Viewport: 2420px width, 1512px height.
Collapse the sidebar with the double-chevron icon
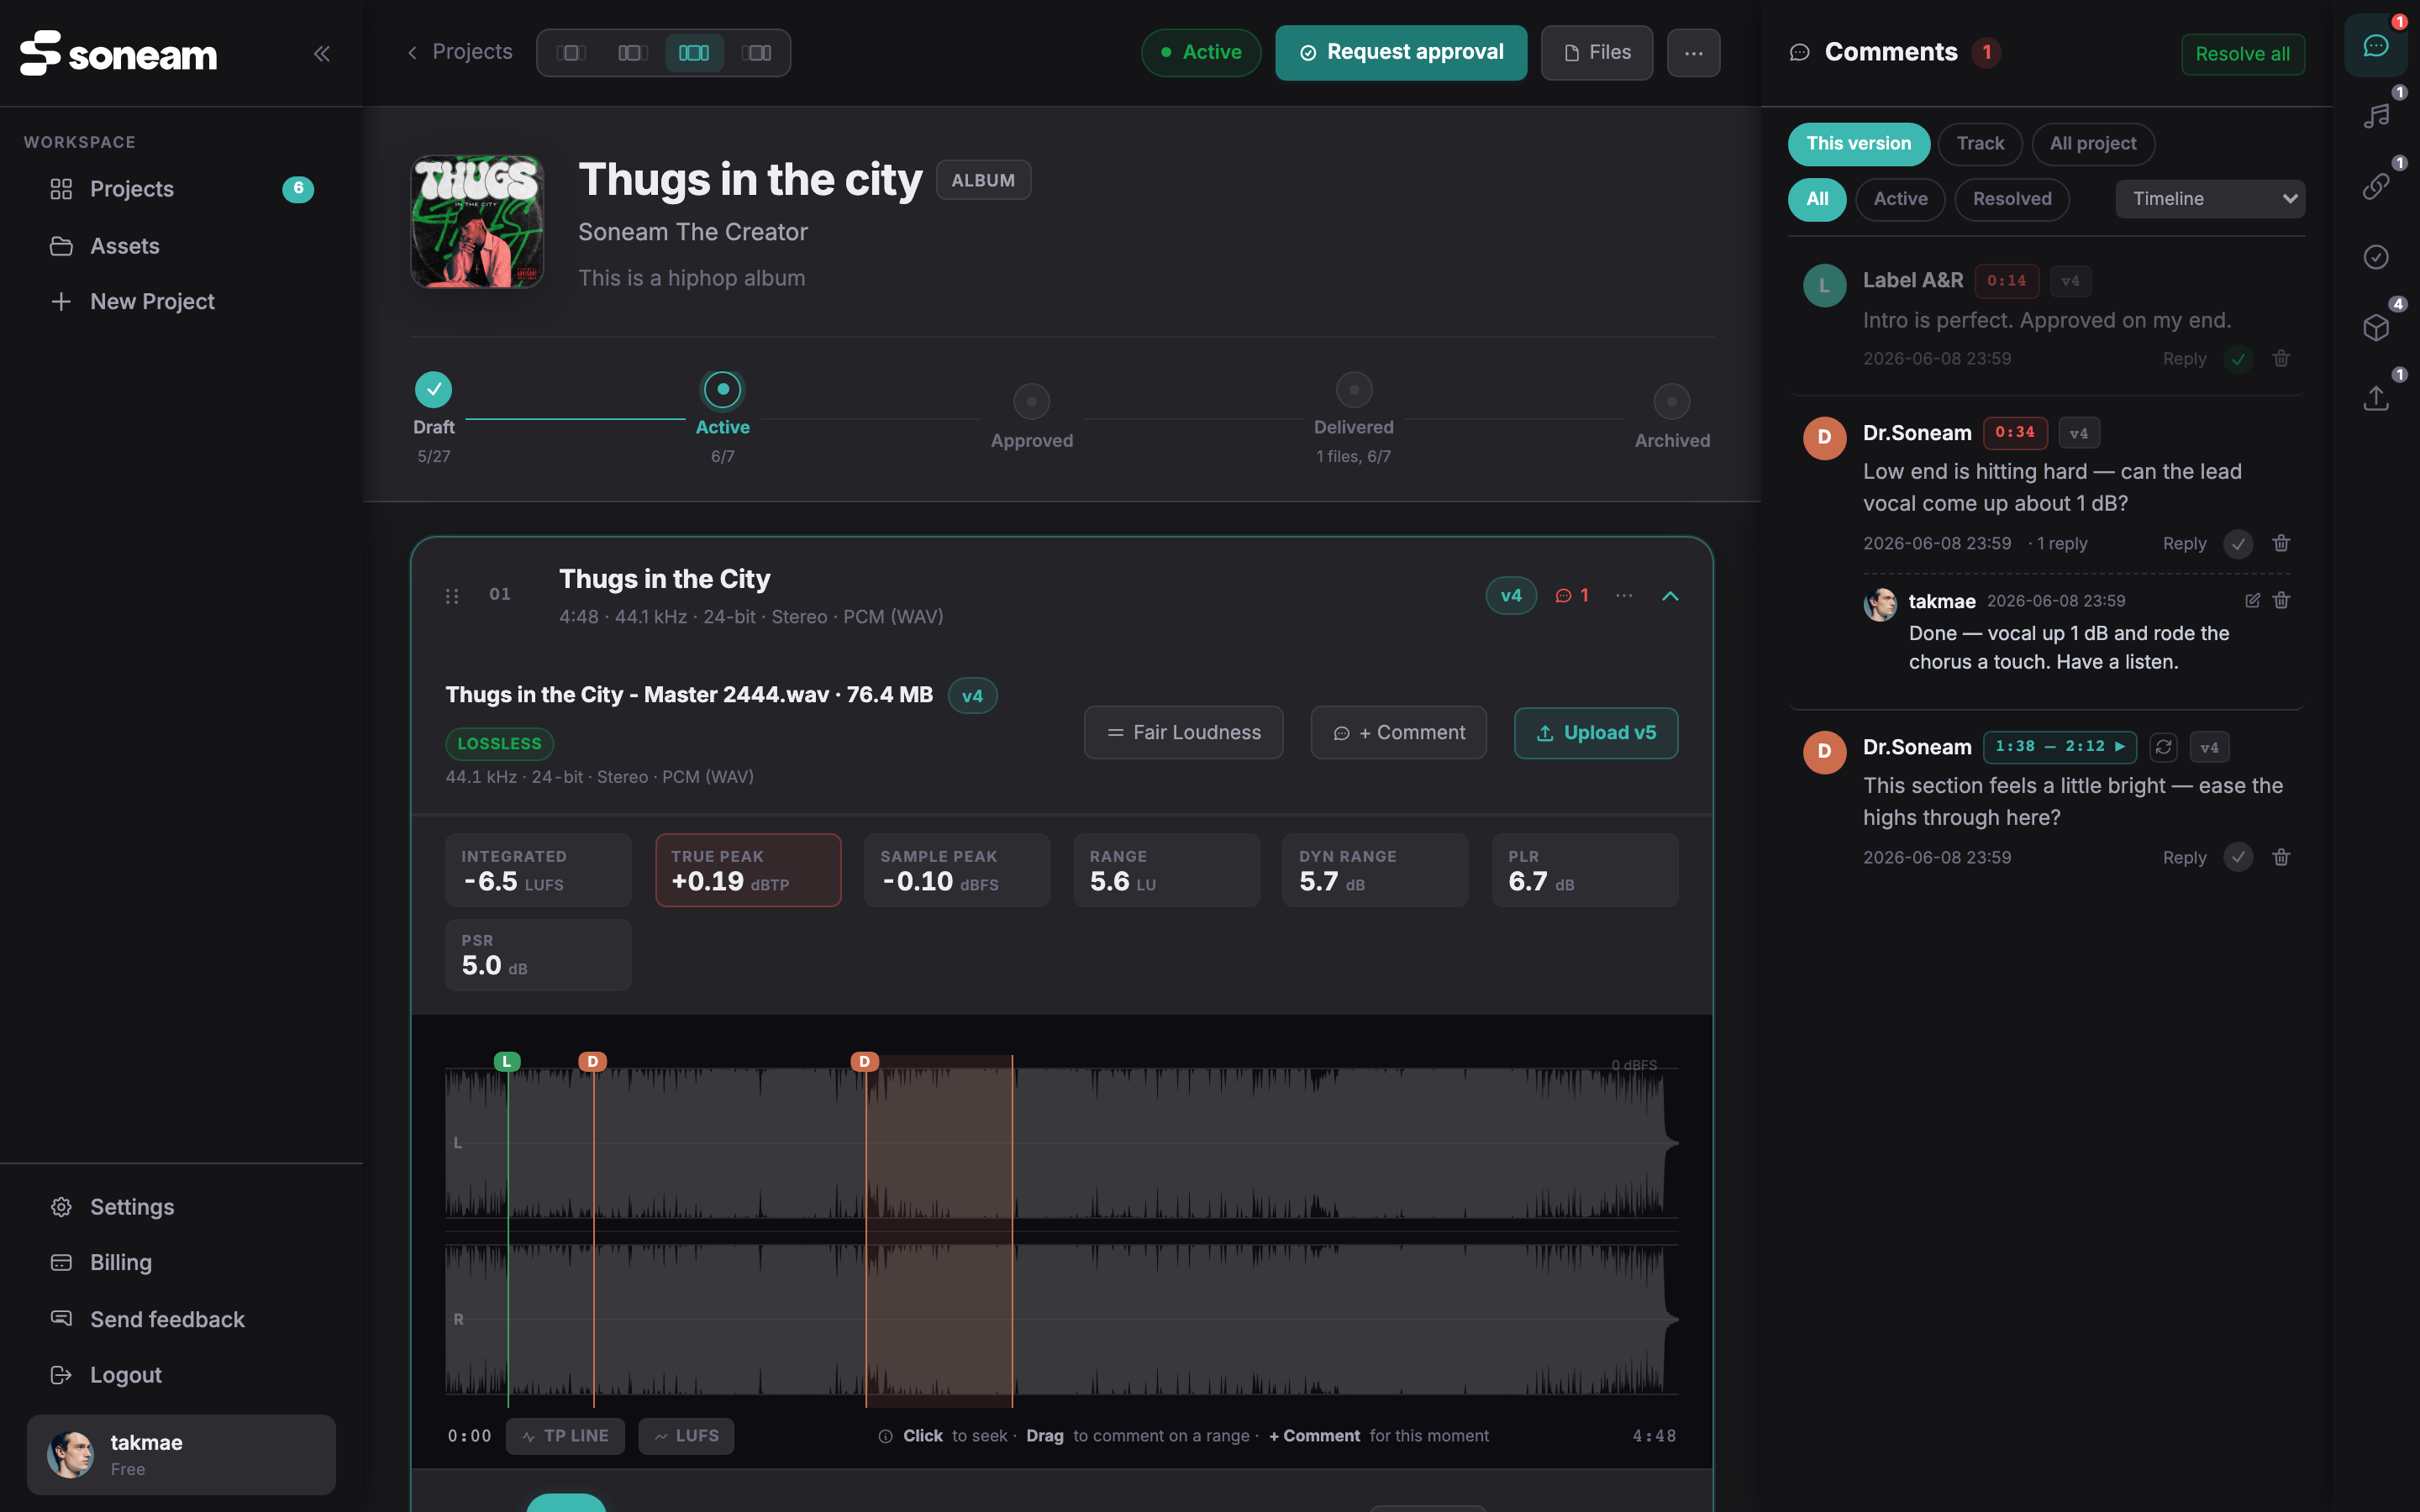pyautogui.click(x=321, y=53)
